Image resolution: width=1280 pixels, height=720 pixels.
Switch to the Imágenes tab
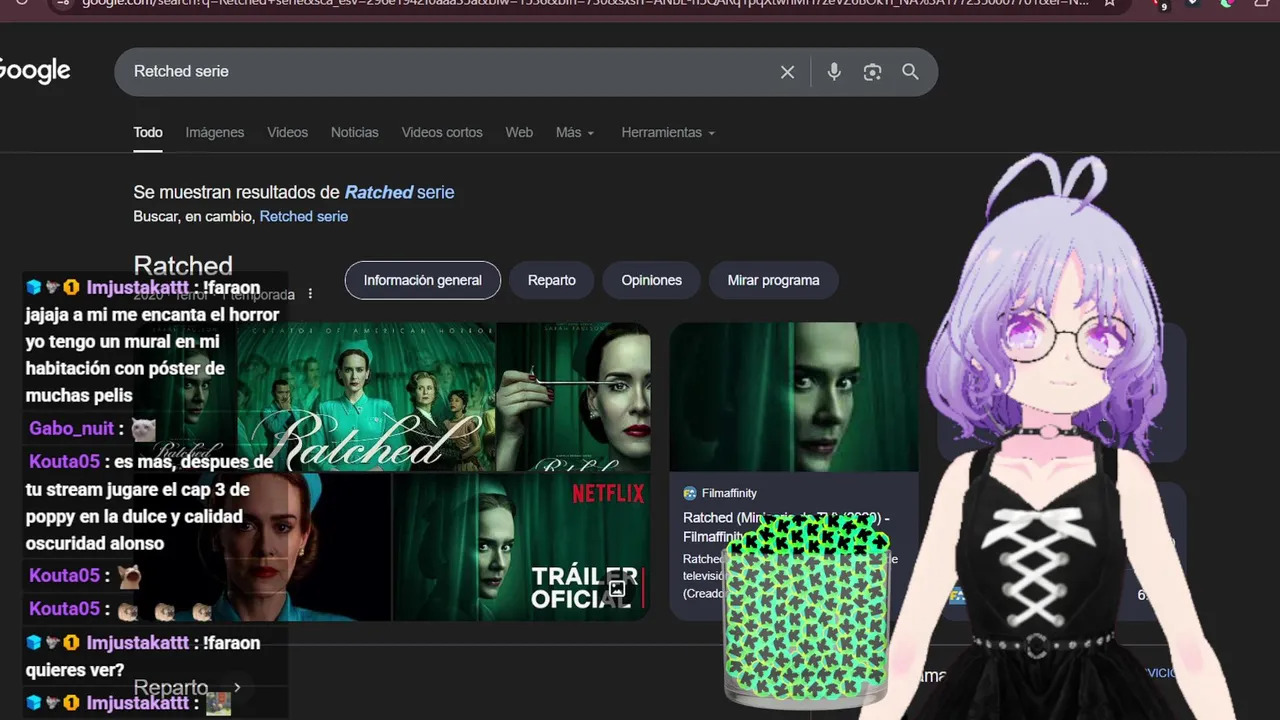tap(214, 132)
